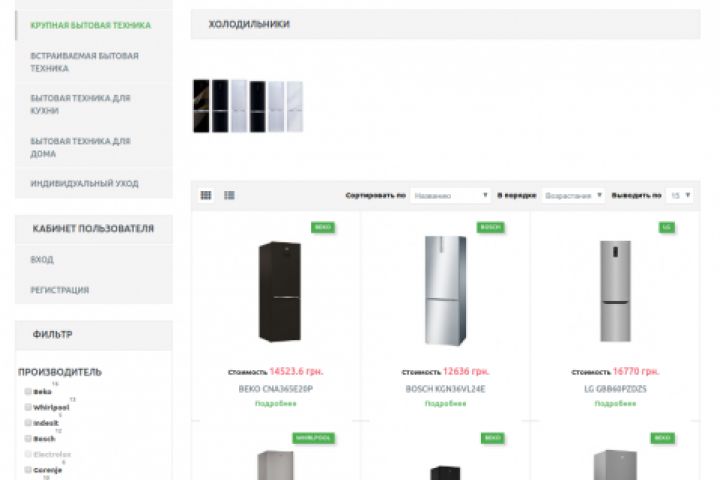The image size is (720, 480).
Task: Click the green WHIRLPOOL brand badge
Action: click(x=314, y=438)
